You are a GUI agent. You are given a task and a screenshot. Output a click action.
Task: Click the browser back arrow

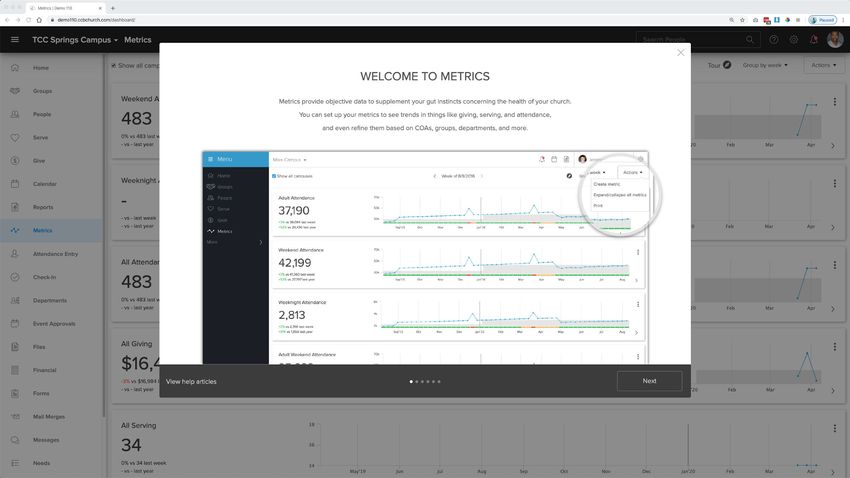[7, 20]
